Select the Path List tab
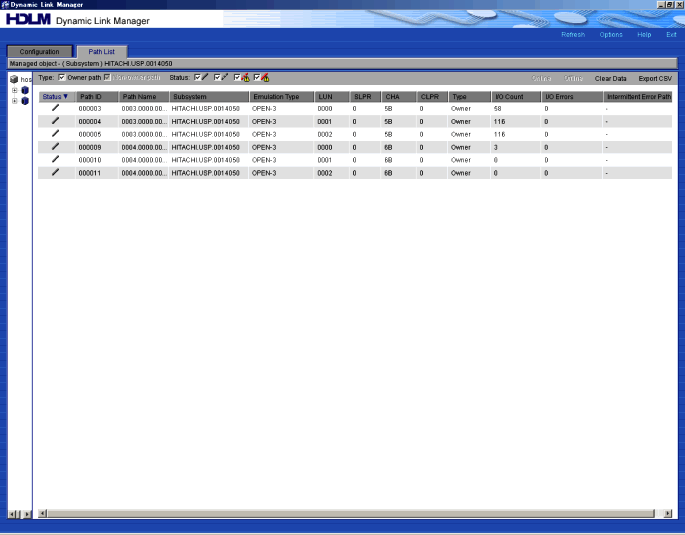Screen dimensions: 685x535 (x=102, y=52)
